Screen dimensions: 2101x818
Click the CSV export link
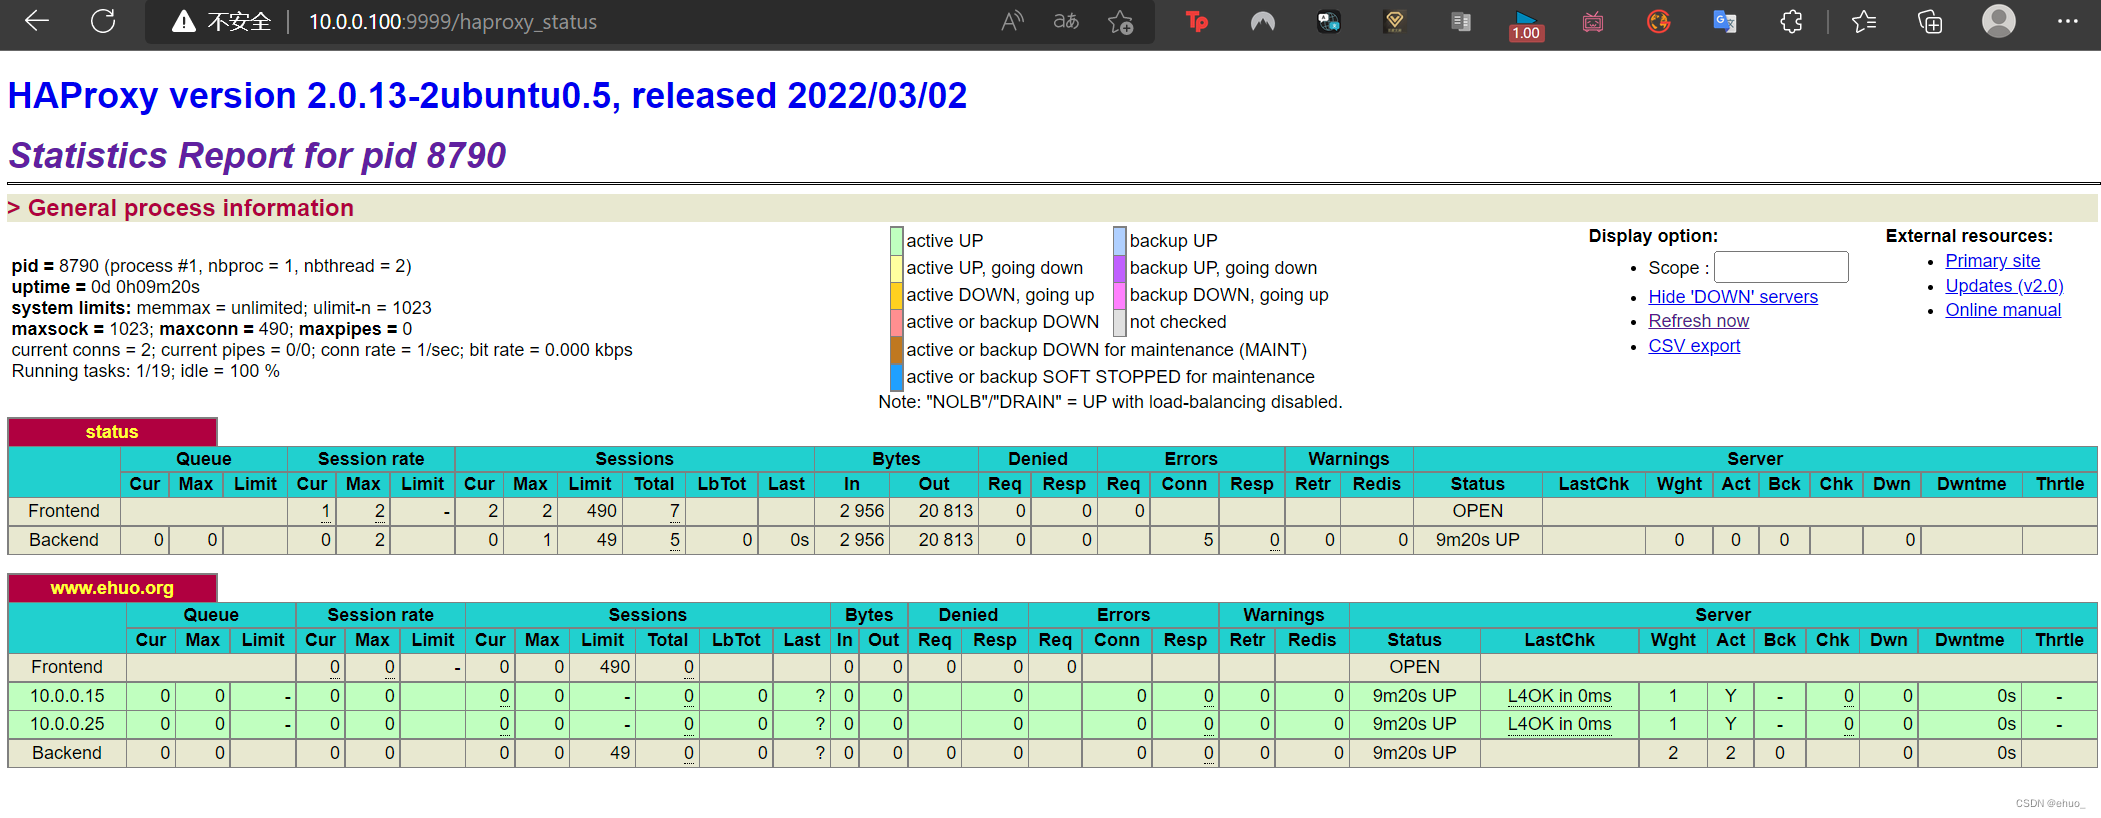click(x=1694, y=346)
